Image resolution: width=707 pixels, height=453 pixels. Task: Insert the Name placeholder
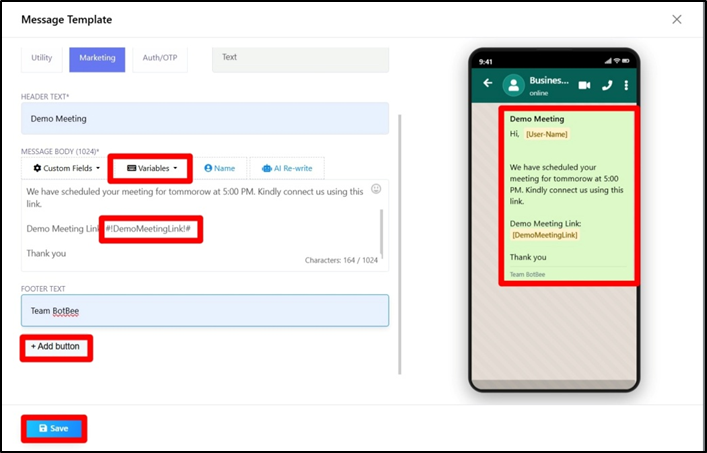tap(219, 168)
